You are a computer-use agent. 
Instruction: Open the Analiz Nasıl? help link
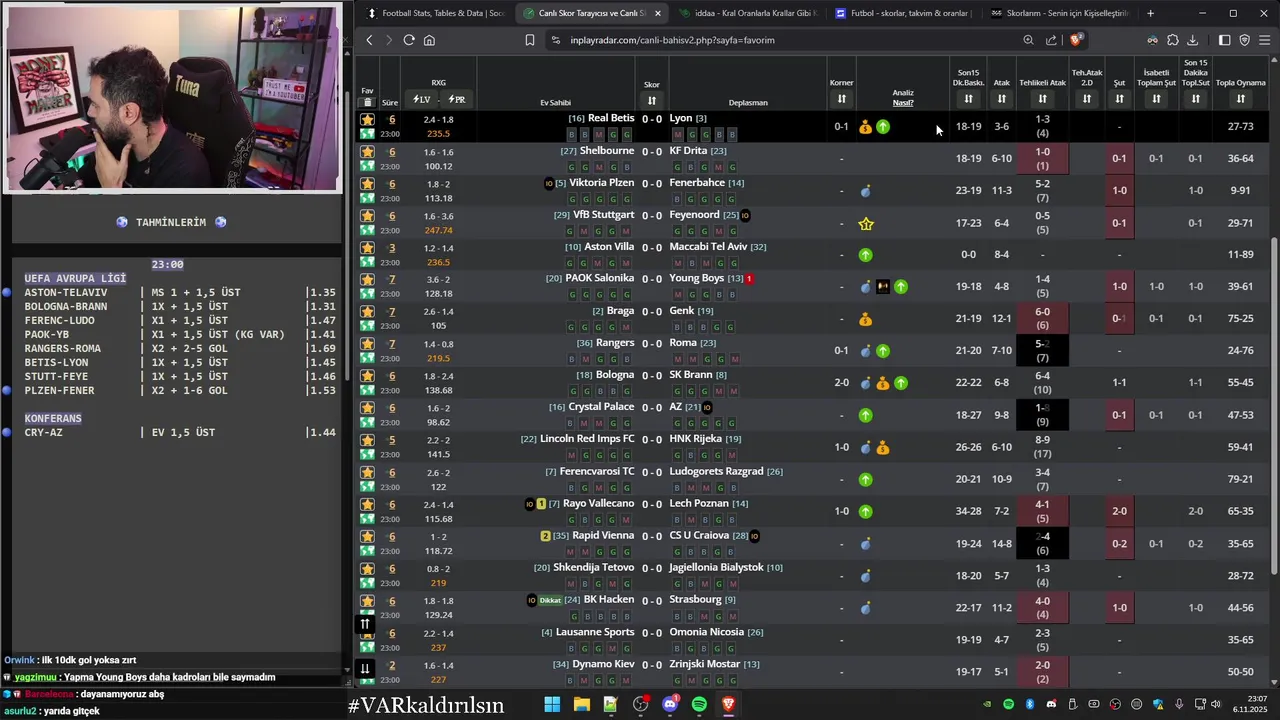pos(903,102)
